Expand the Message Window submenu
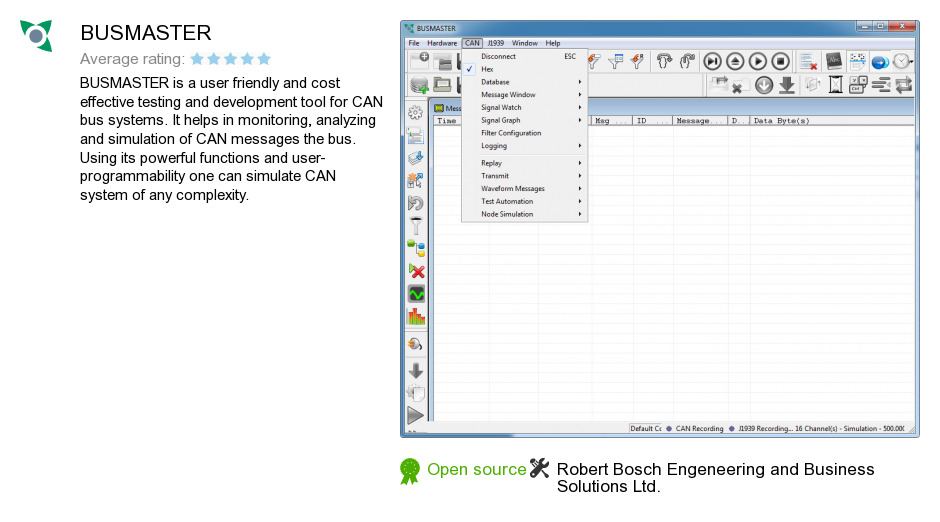This screenshot has width=940, height=522. click(524, 95)
